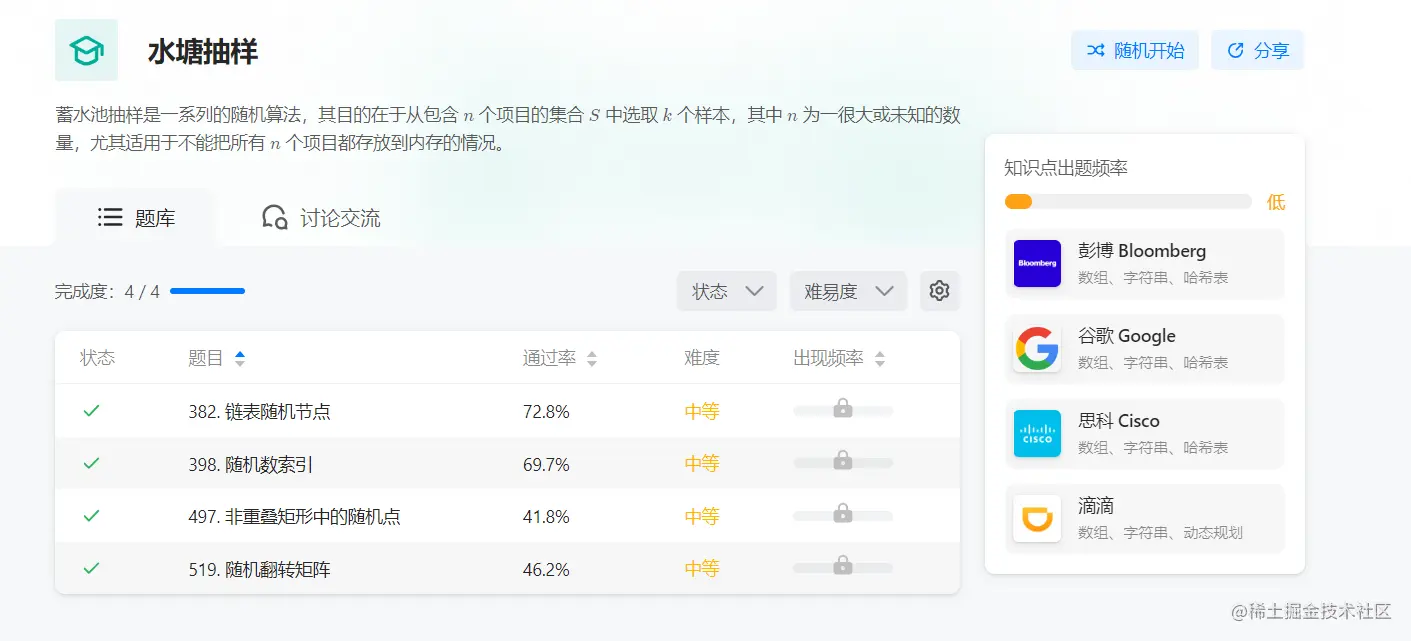Click the settings gear above the table

[939, 291]
